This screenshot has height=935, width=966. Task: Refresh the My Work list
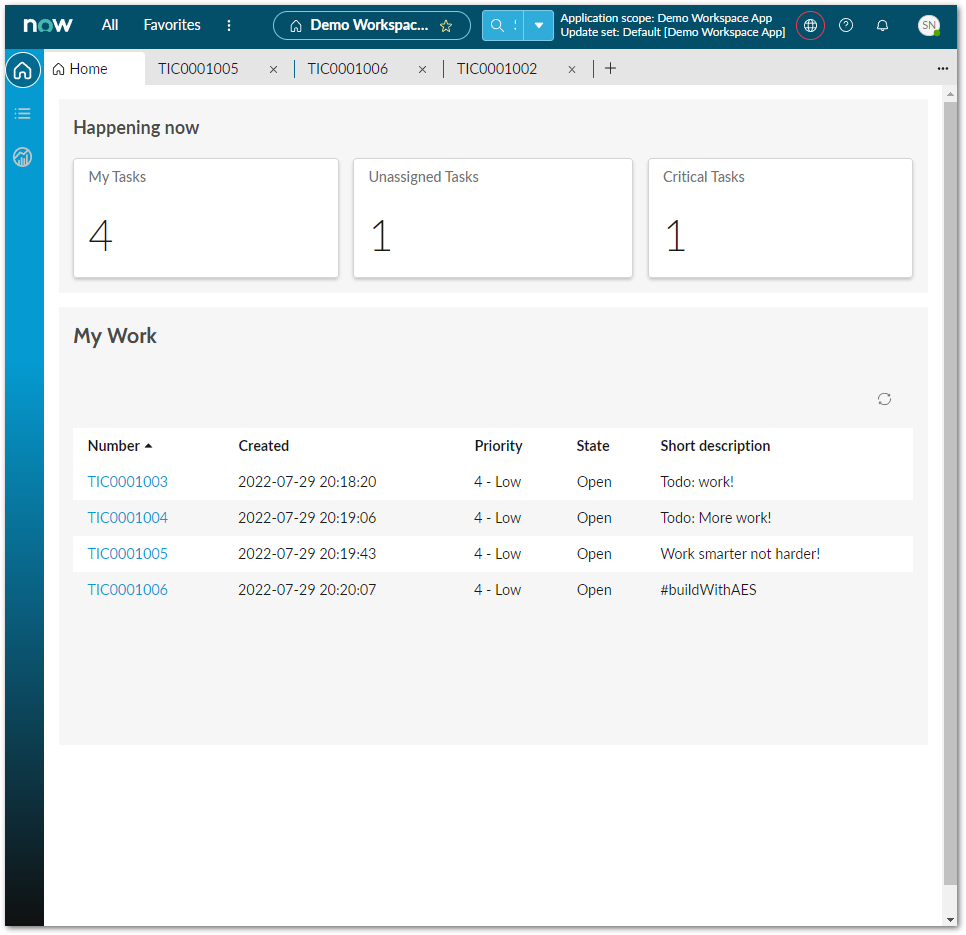884,399
